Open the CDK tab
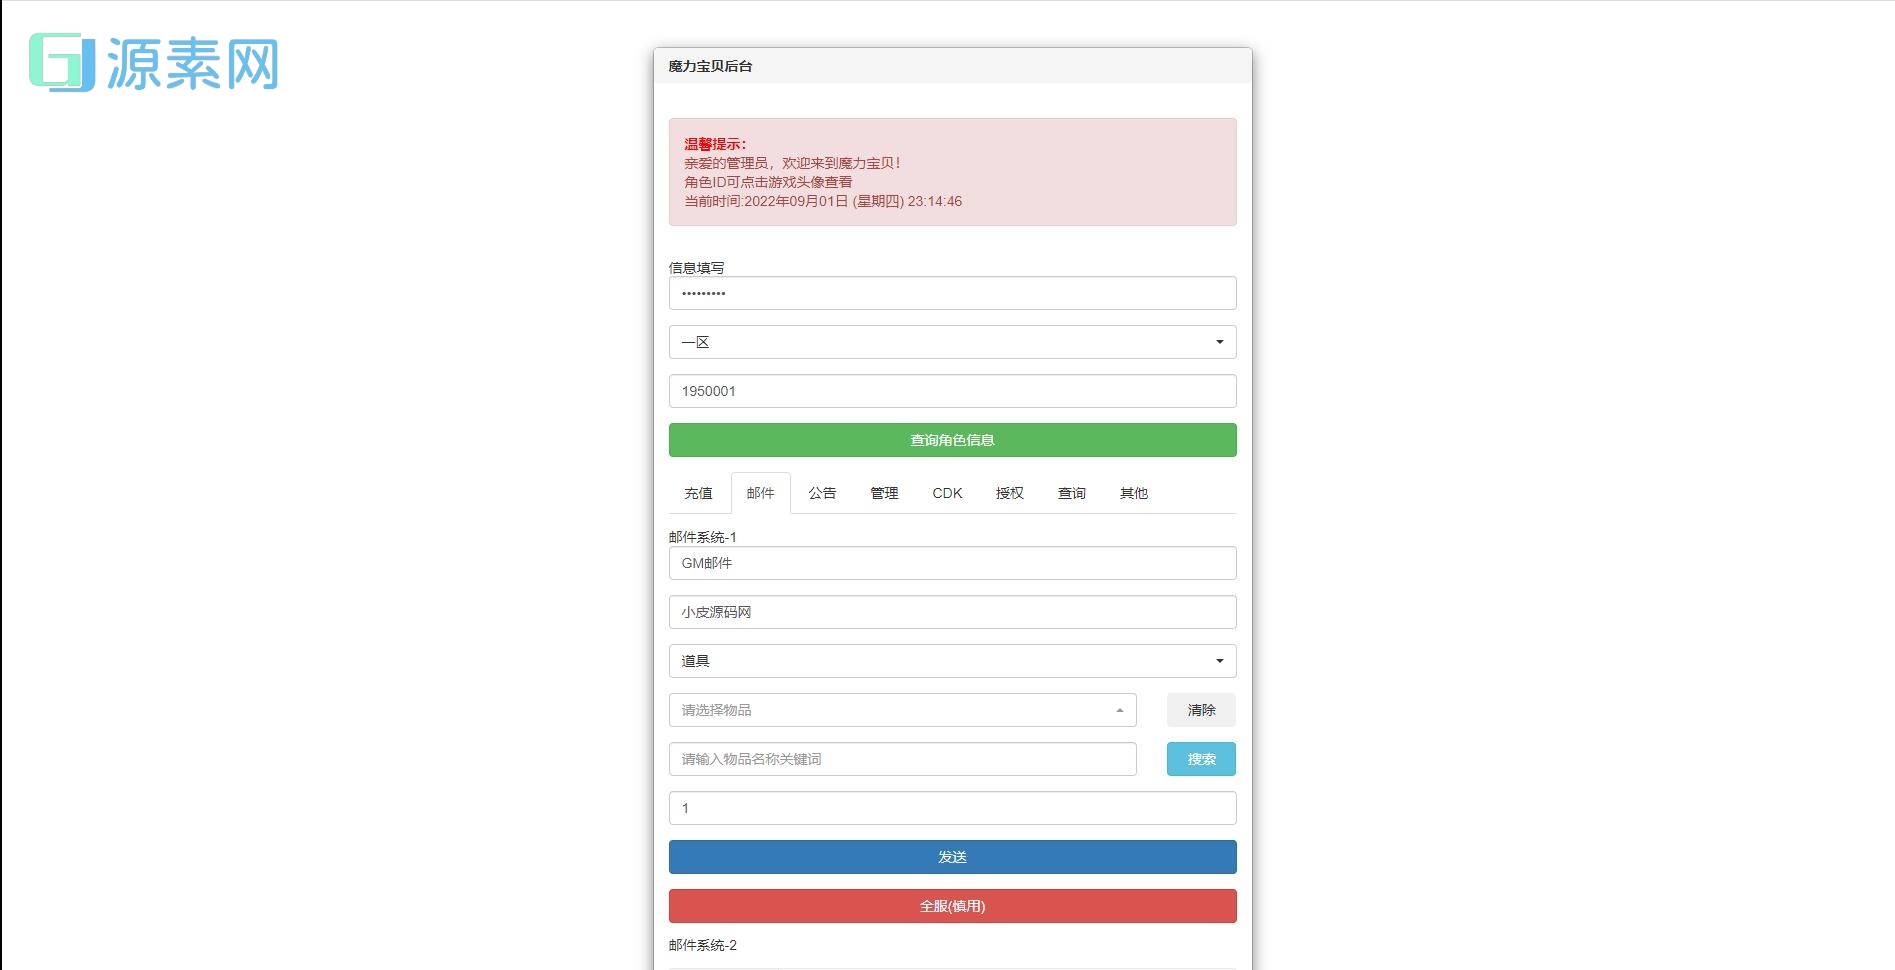Image resolution: width=1895 pixels, height=970 pixels. (946, 492)
